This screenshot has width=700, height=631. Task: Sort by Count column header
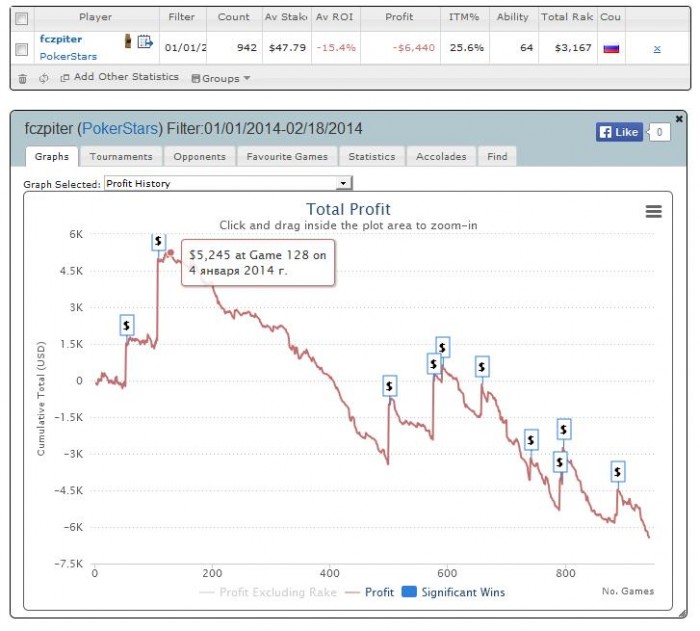pyautogui.click(x=234, y=17)
